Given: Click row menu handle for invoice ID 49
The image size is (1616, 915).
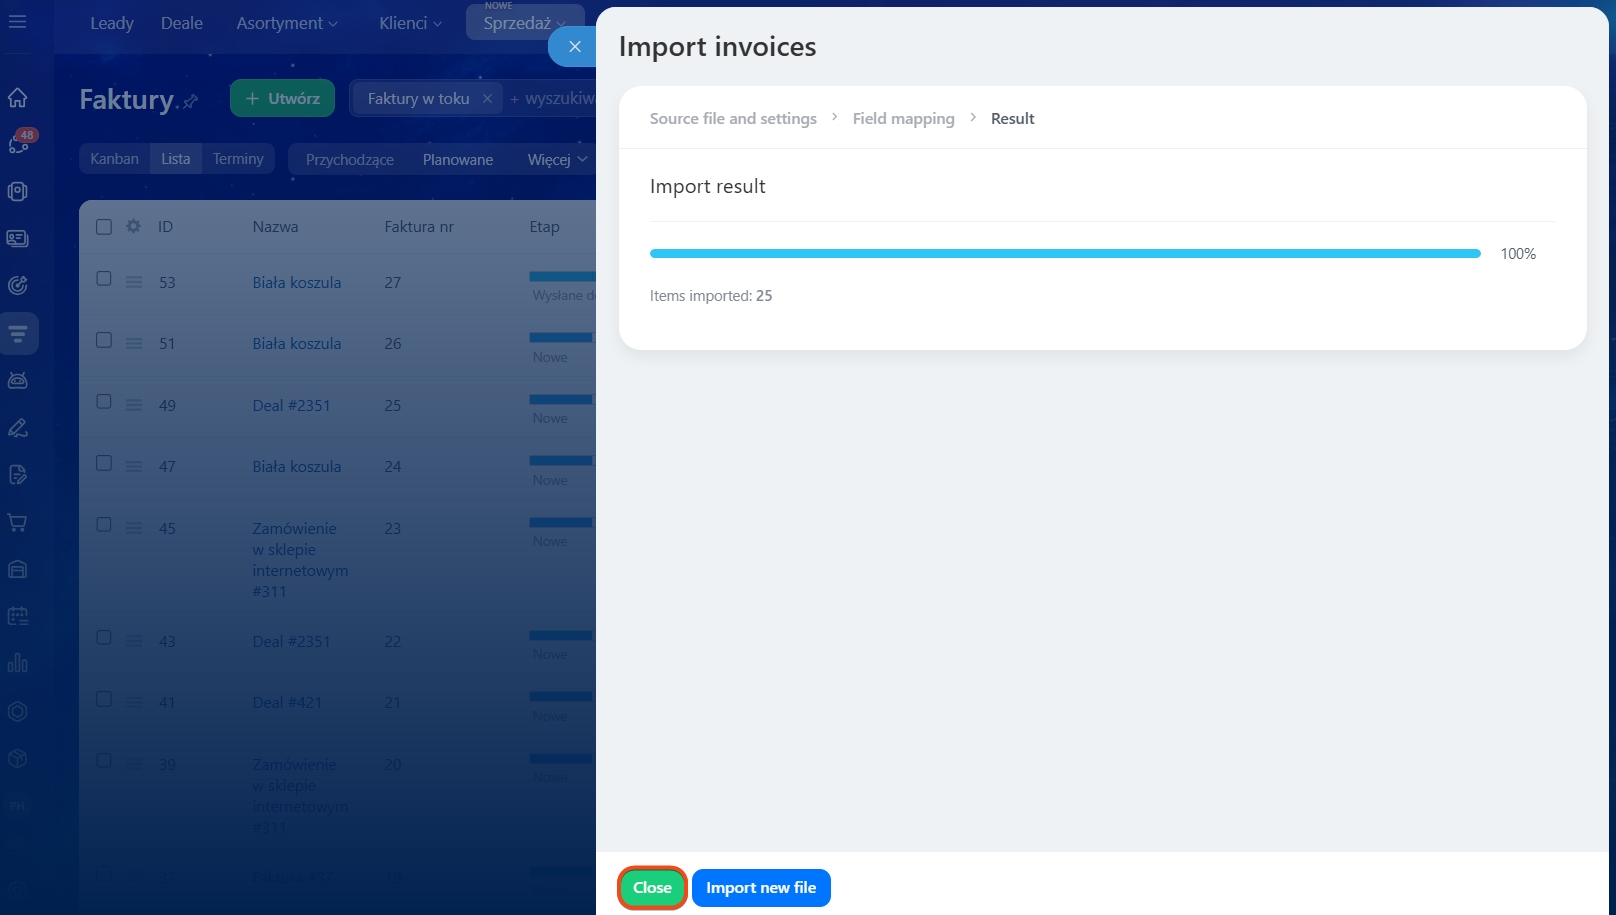Looking at the screenshot, I should [x=134, y=405].
